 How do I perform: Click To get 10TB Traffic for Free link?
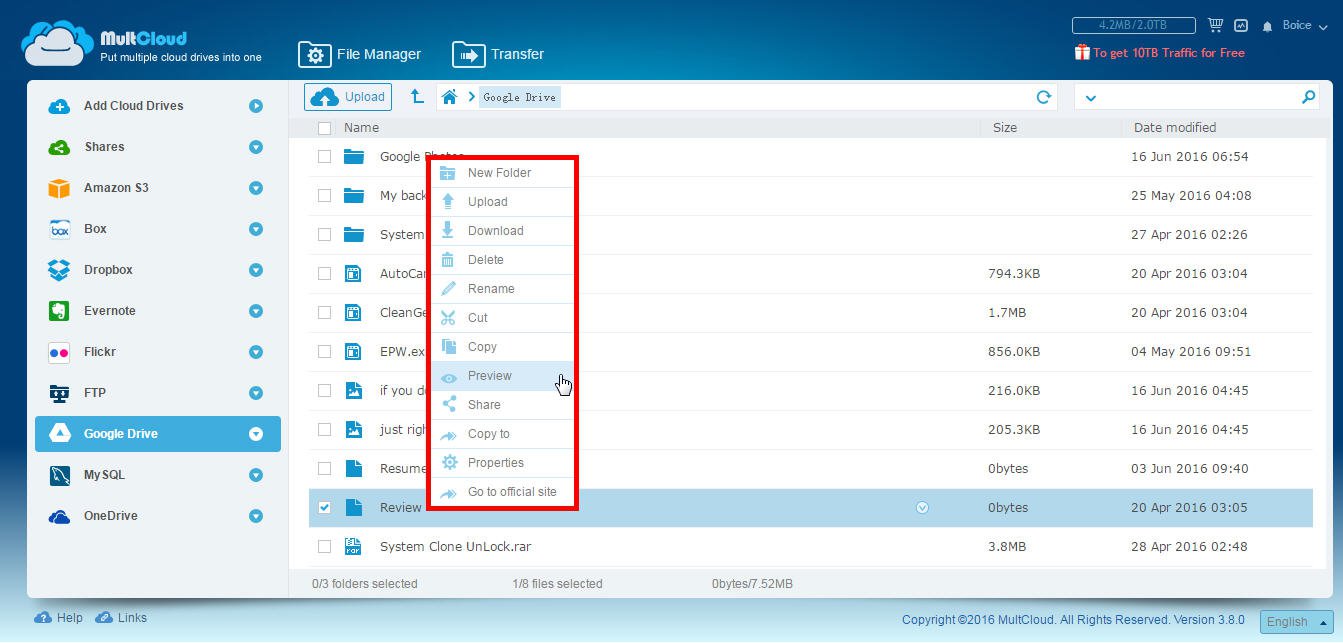point(1168,53)
